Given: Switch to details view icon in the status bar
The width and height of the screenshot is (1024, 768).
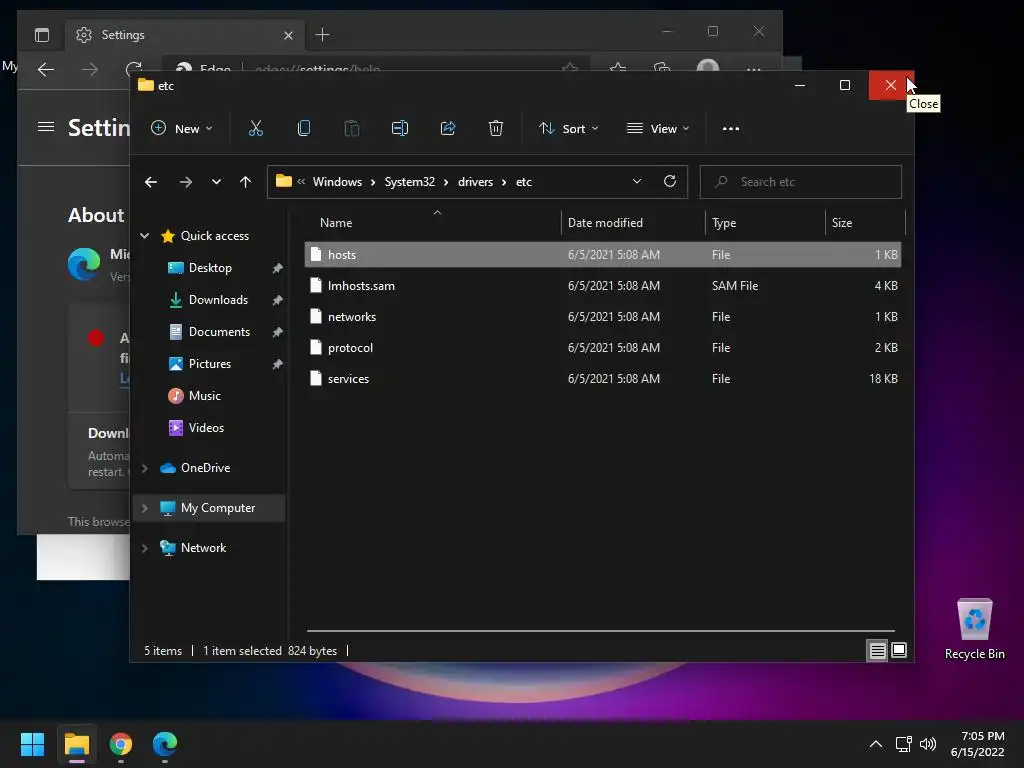Looking at the screenshot, I should pos(877,650).
